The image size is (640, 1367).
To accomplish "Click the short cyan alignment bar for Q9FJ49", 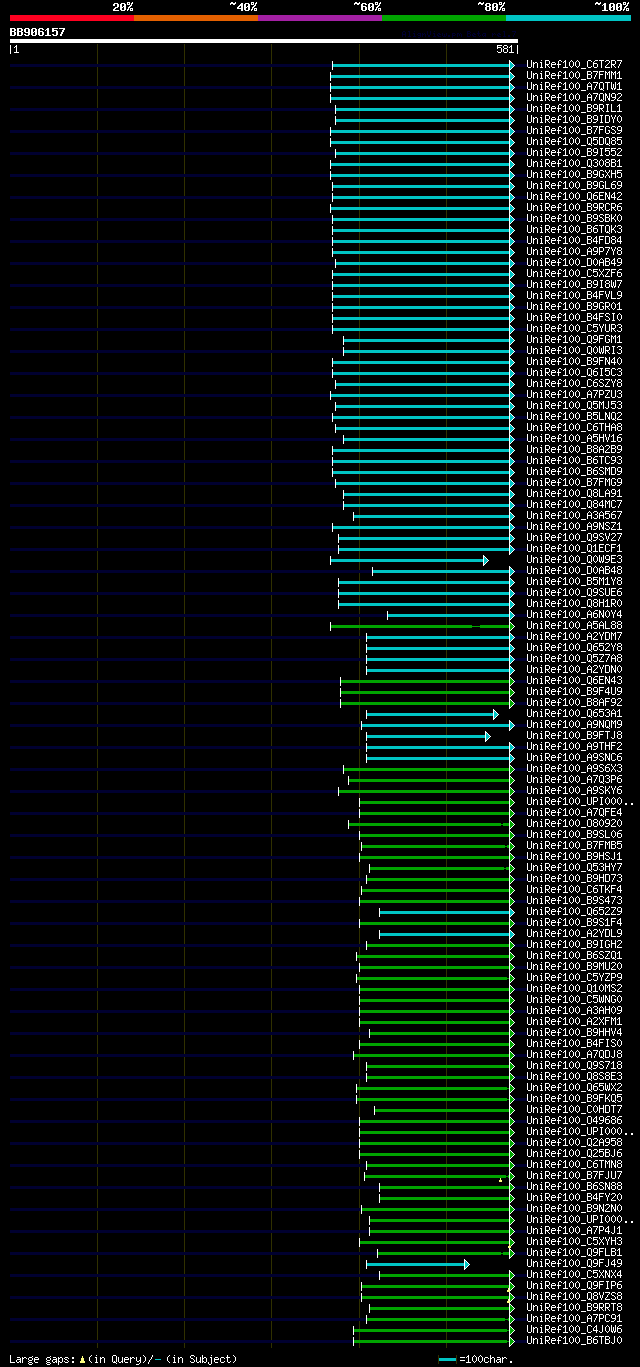I will tap(417, 1264).
